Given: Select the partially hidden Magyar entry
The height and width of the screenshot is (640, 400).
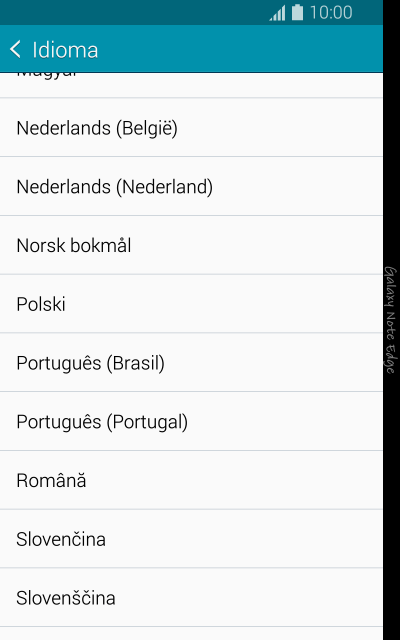Looking at the screenshot, I should pos(191,85).
